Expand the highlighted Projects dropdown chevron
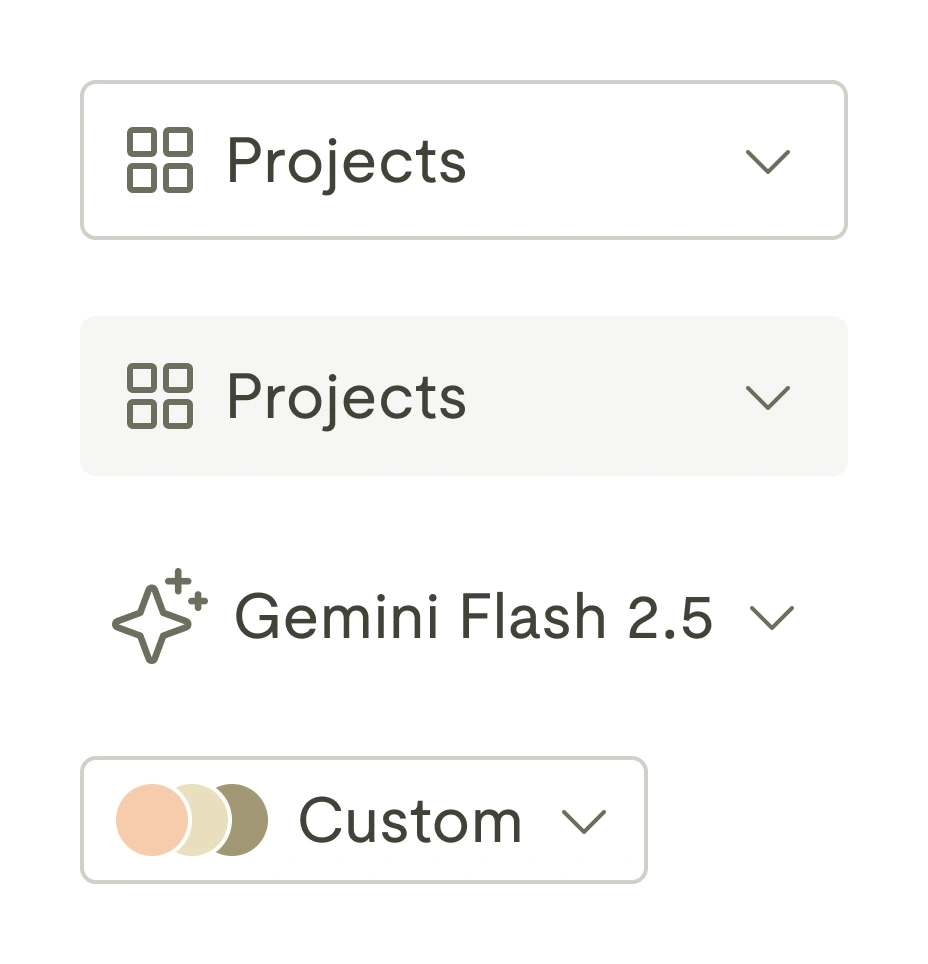 pyautogui.click(x=768, y=398)
